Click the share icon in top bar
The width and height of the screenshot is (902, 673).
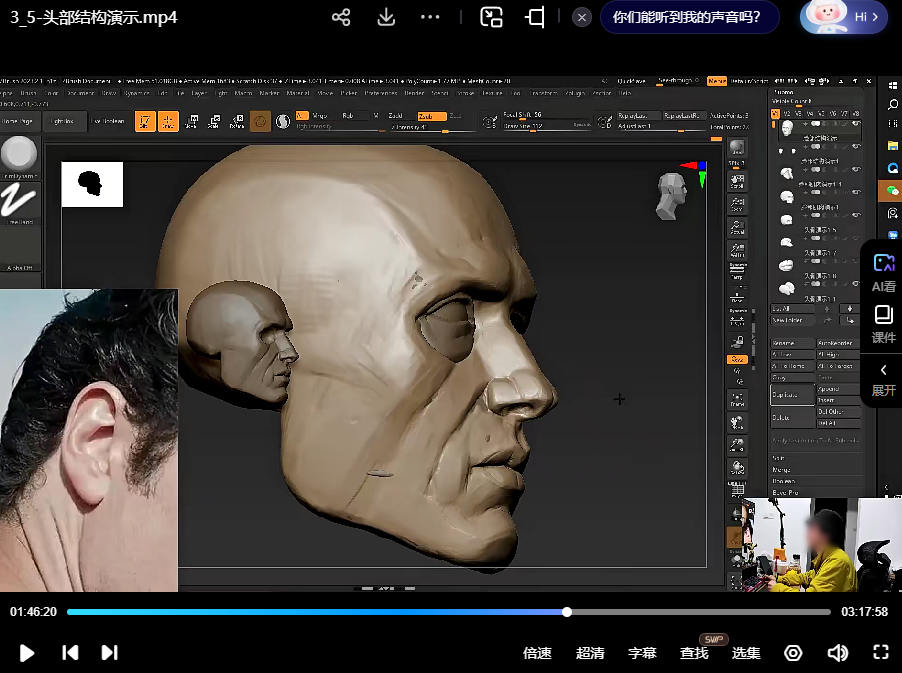(x=341, y=17)
